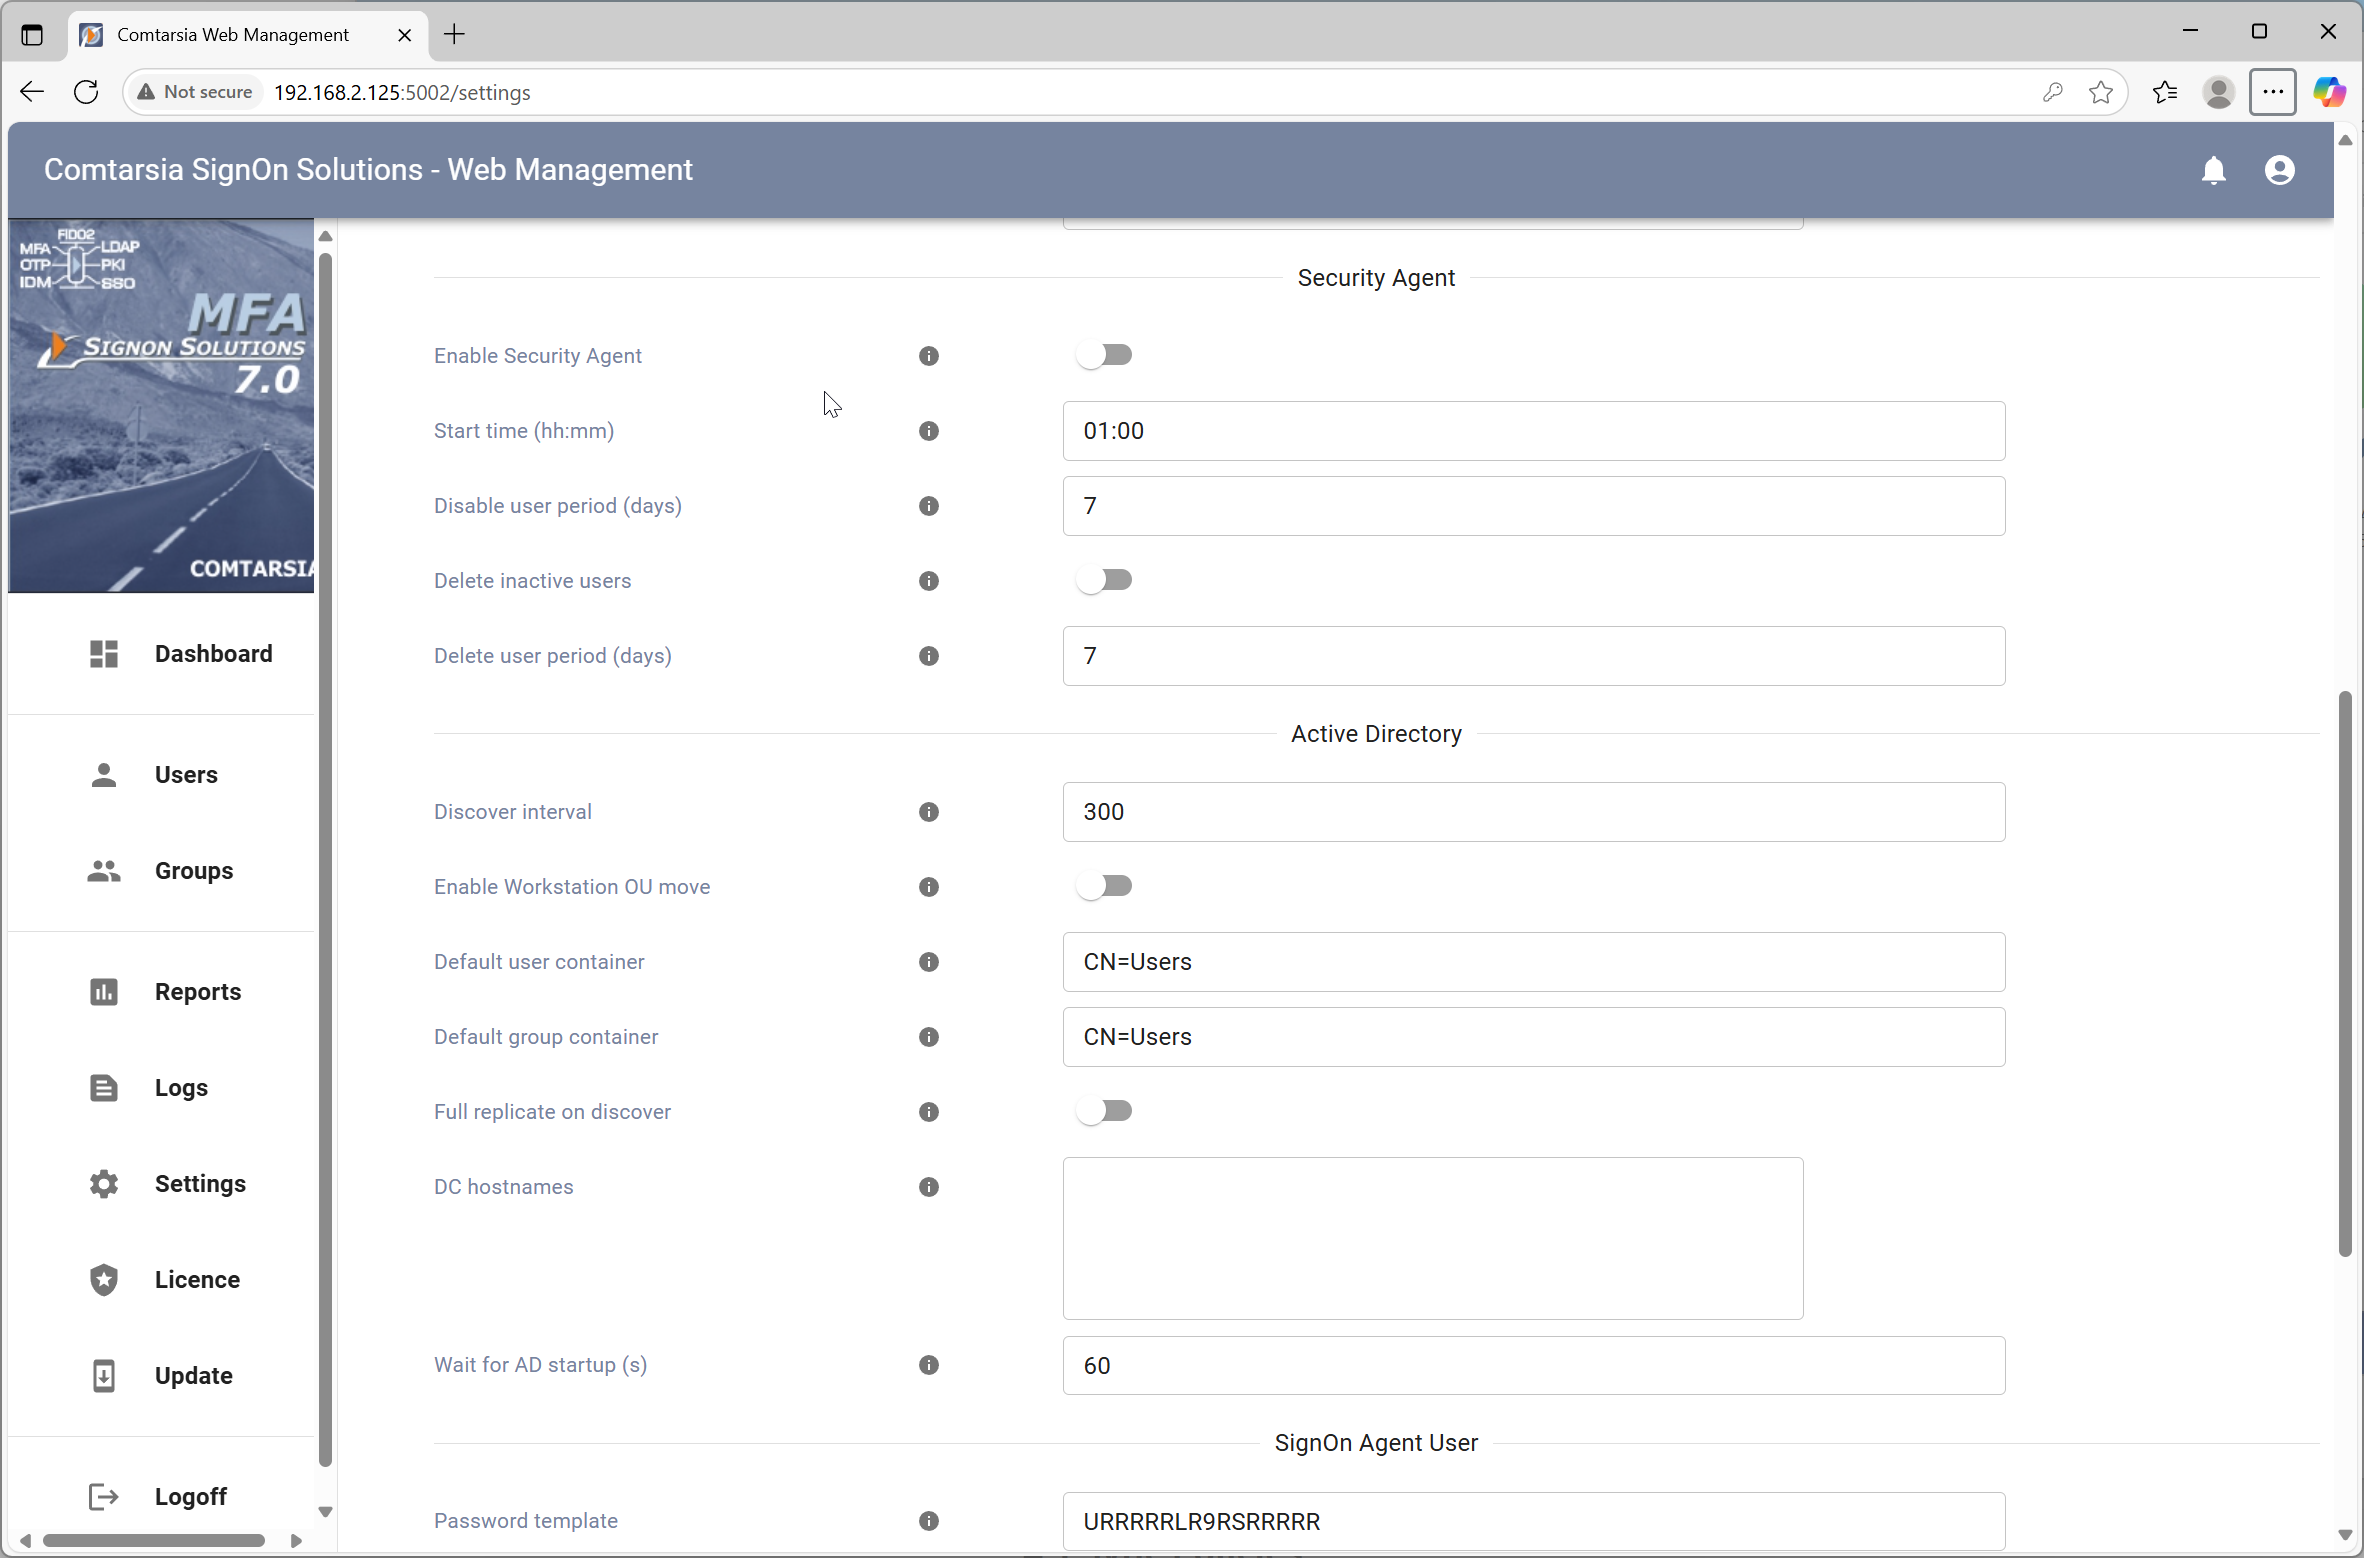Click the sidebar scroll down arrow

tap(325, 1512)
